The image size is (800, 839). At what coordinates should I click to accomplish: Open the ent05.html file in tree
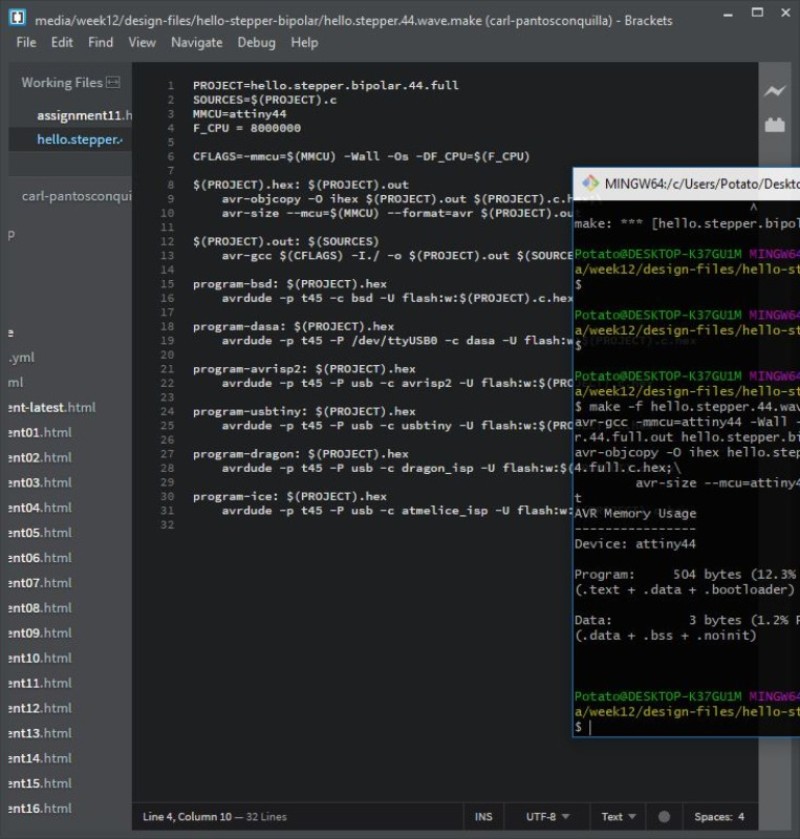click(40, 533)
